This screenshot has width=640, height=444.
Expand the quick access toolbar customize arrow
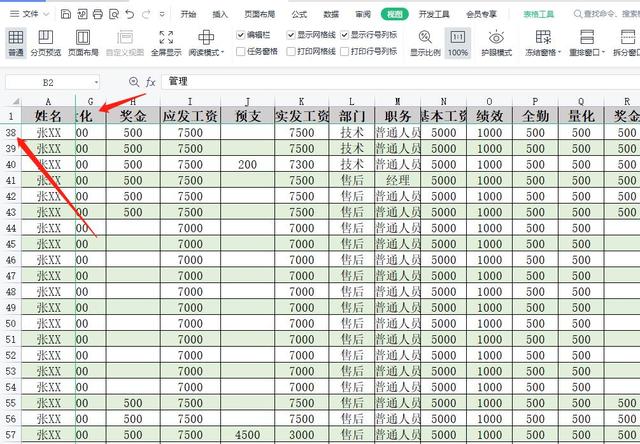[x=162, y=14]
